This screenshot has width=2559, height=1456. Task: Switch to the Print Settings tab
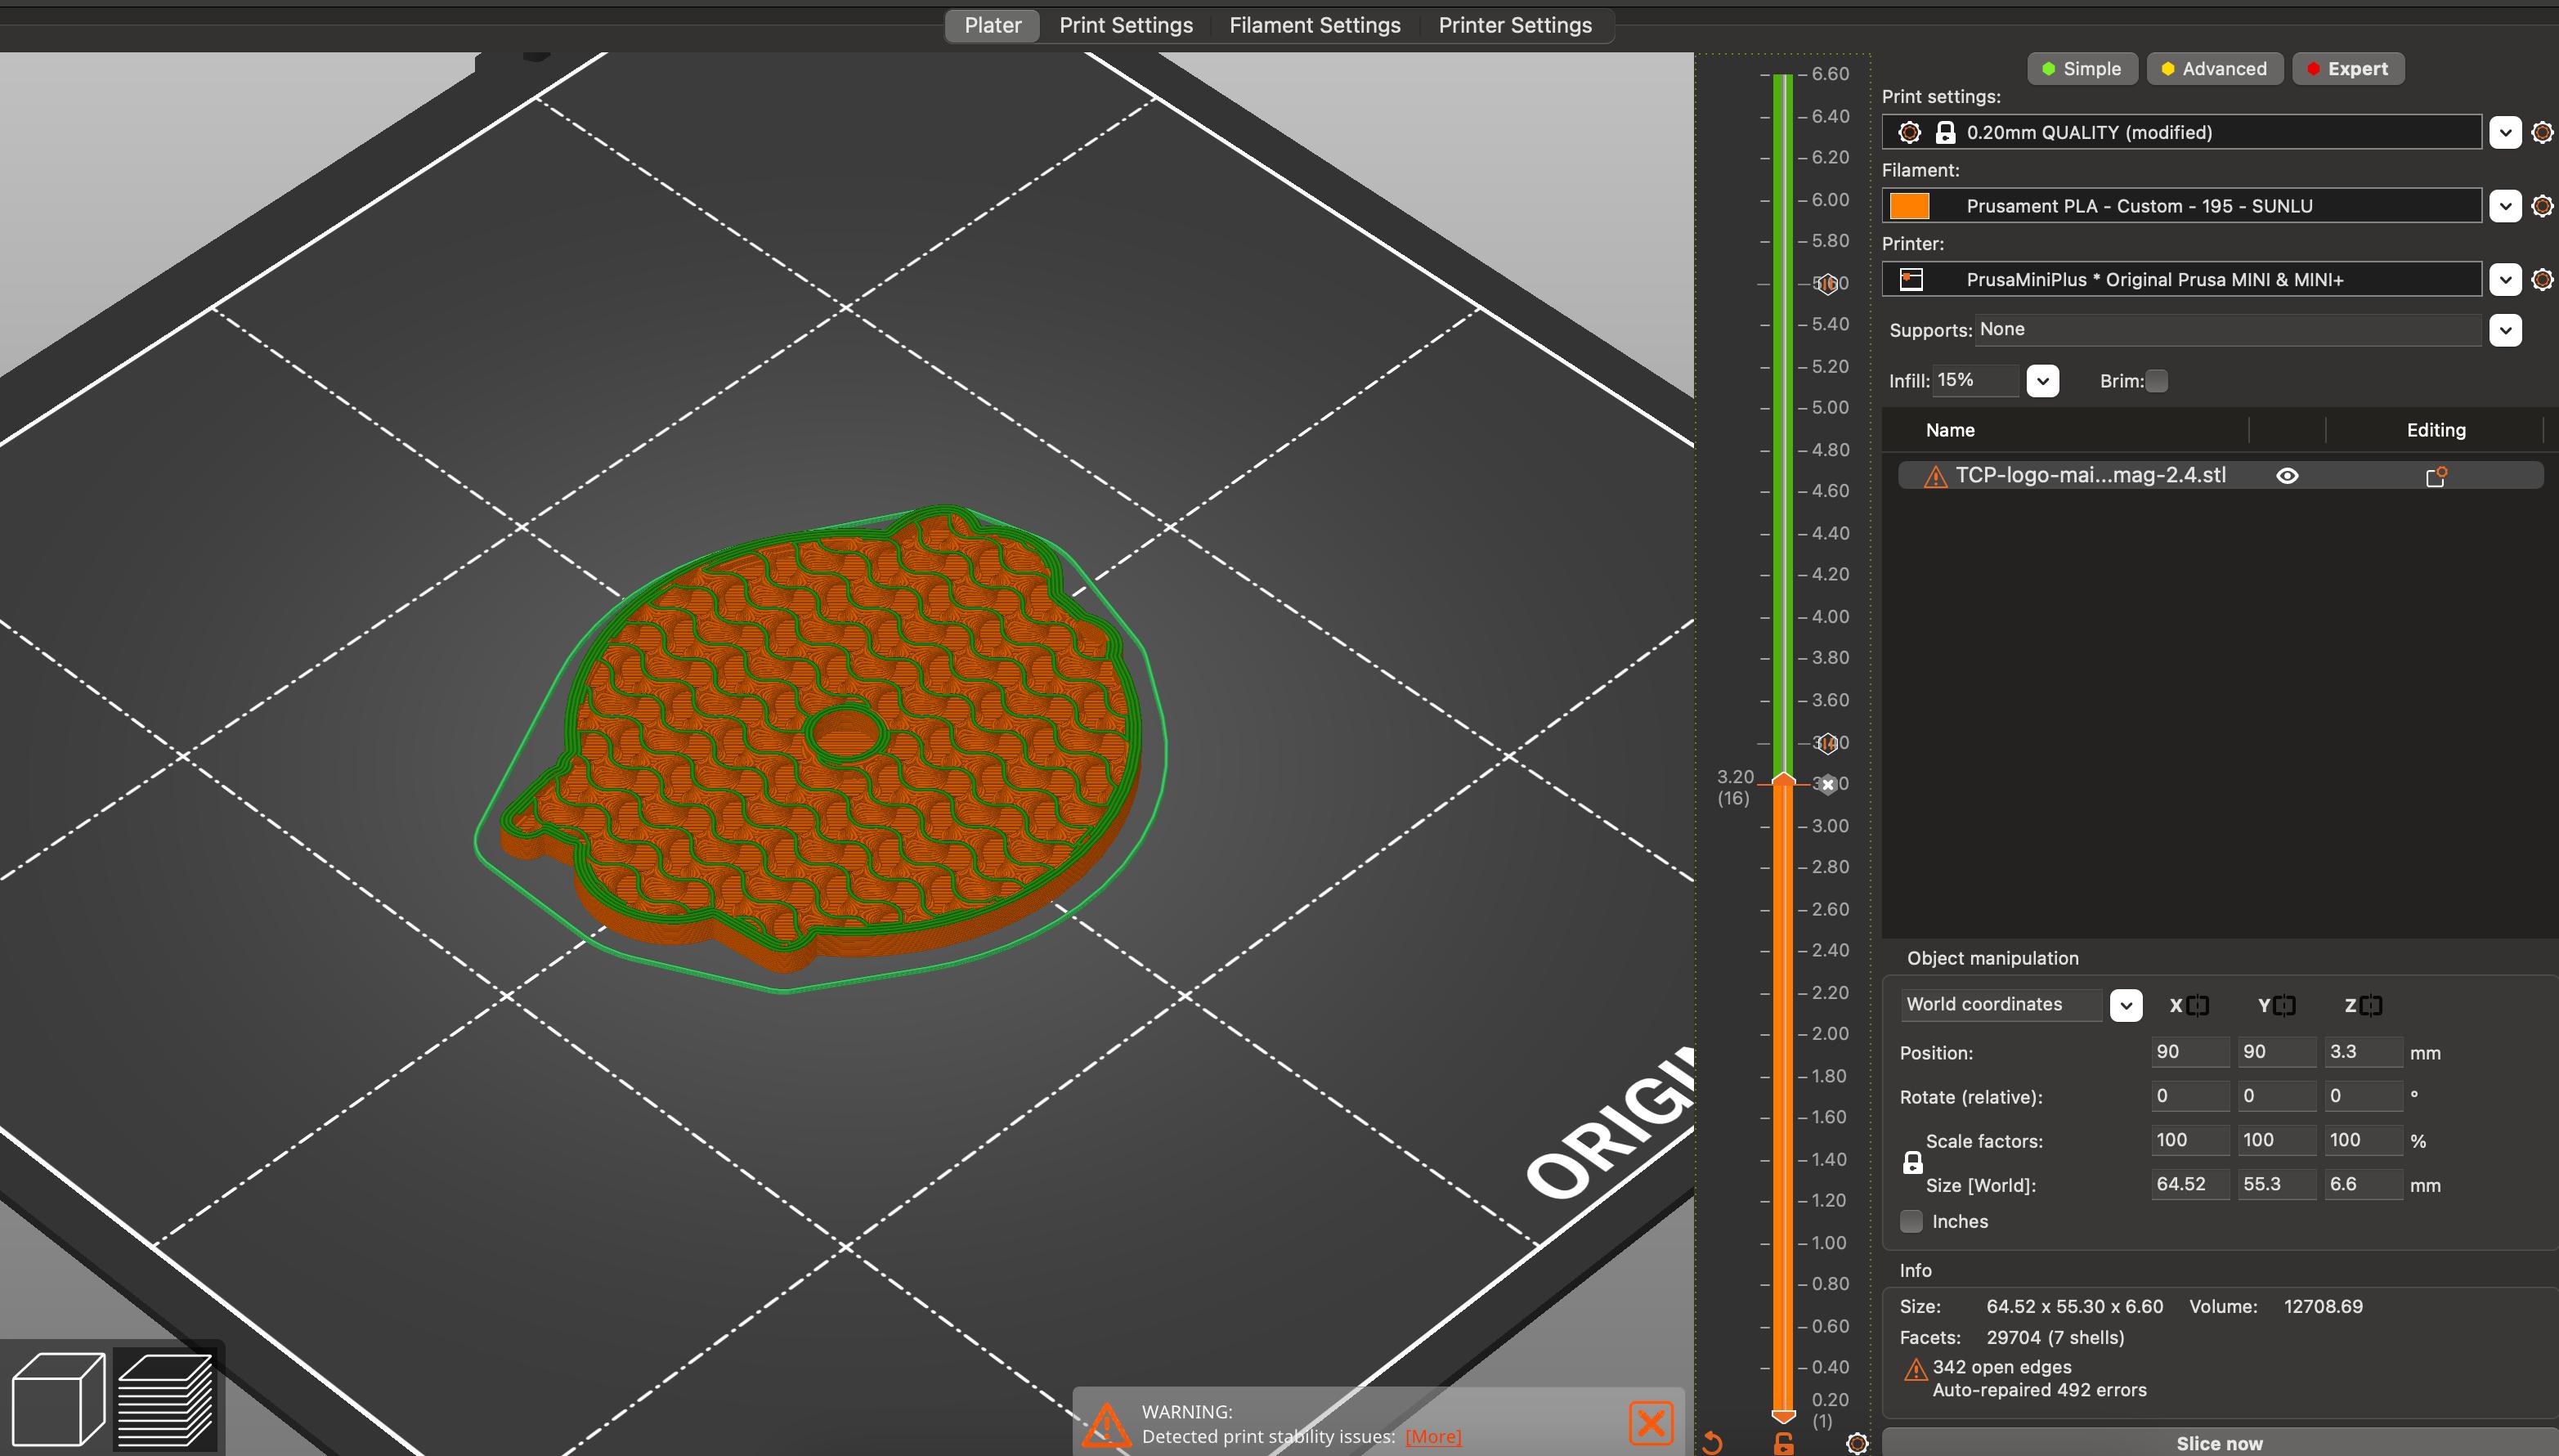[1125, 25]
